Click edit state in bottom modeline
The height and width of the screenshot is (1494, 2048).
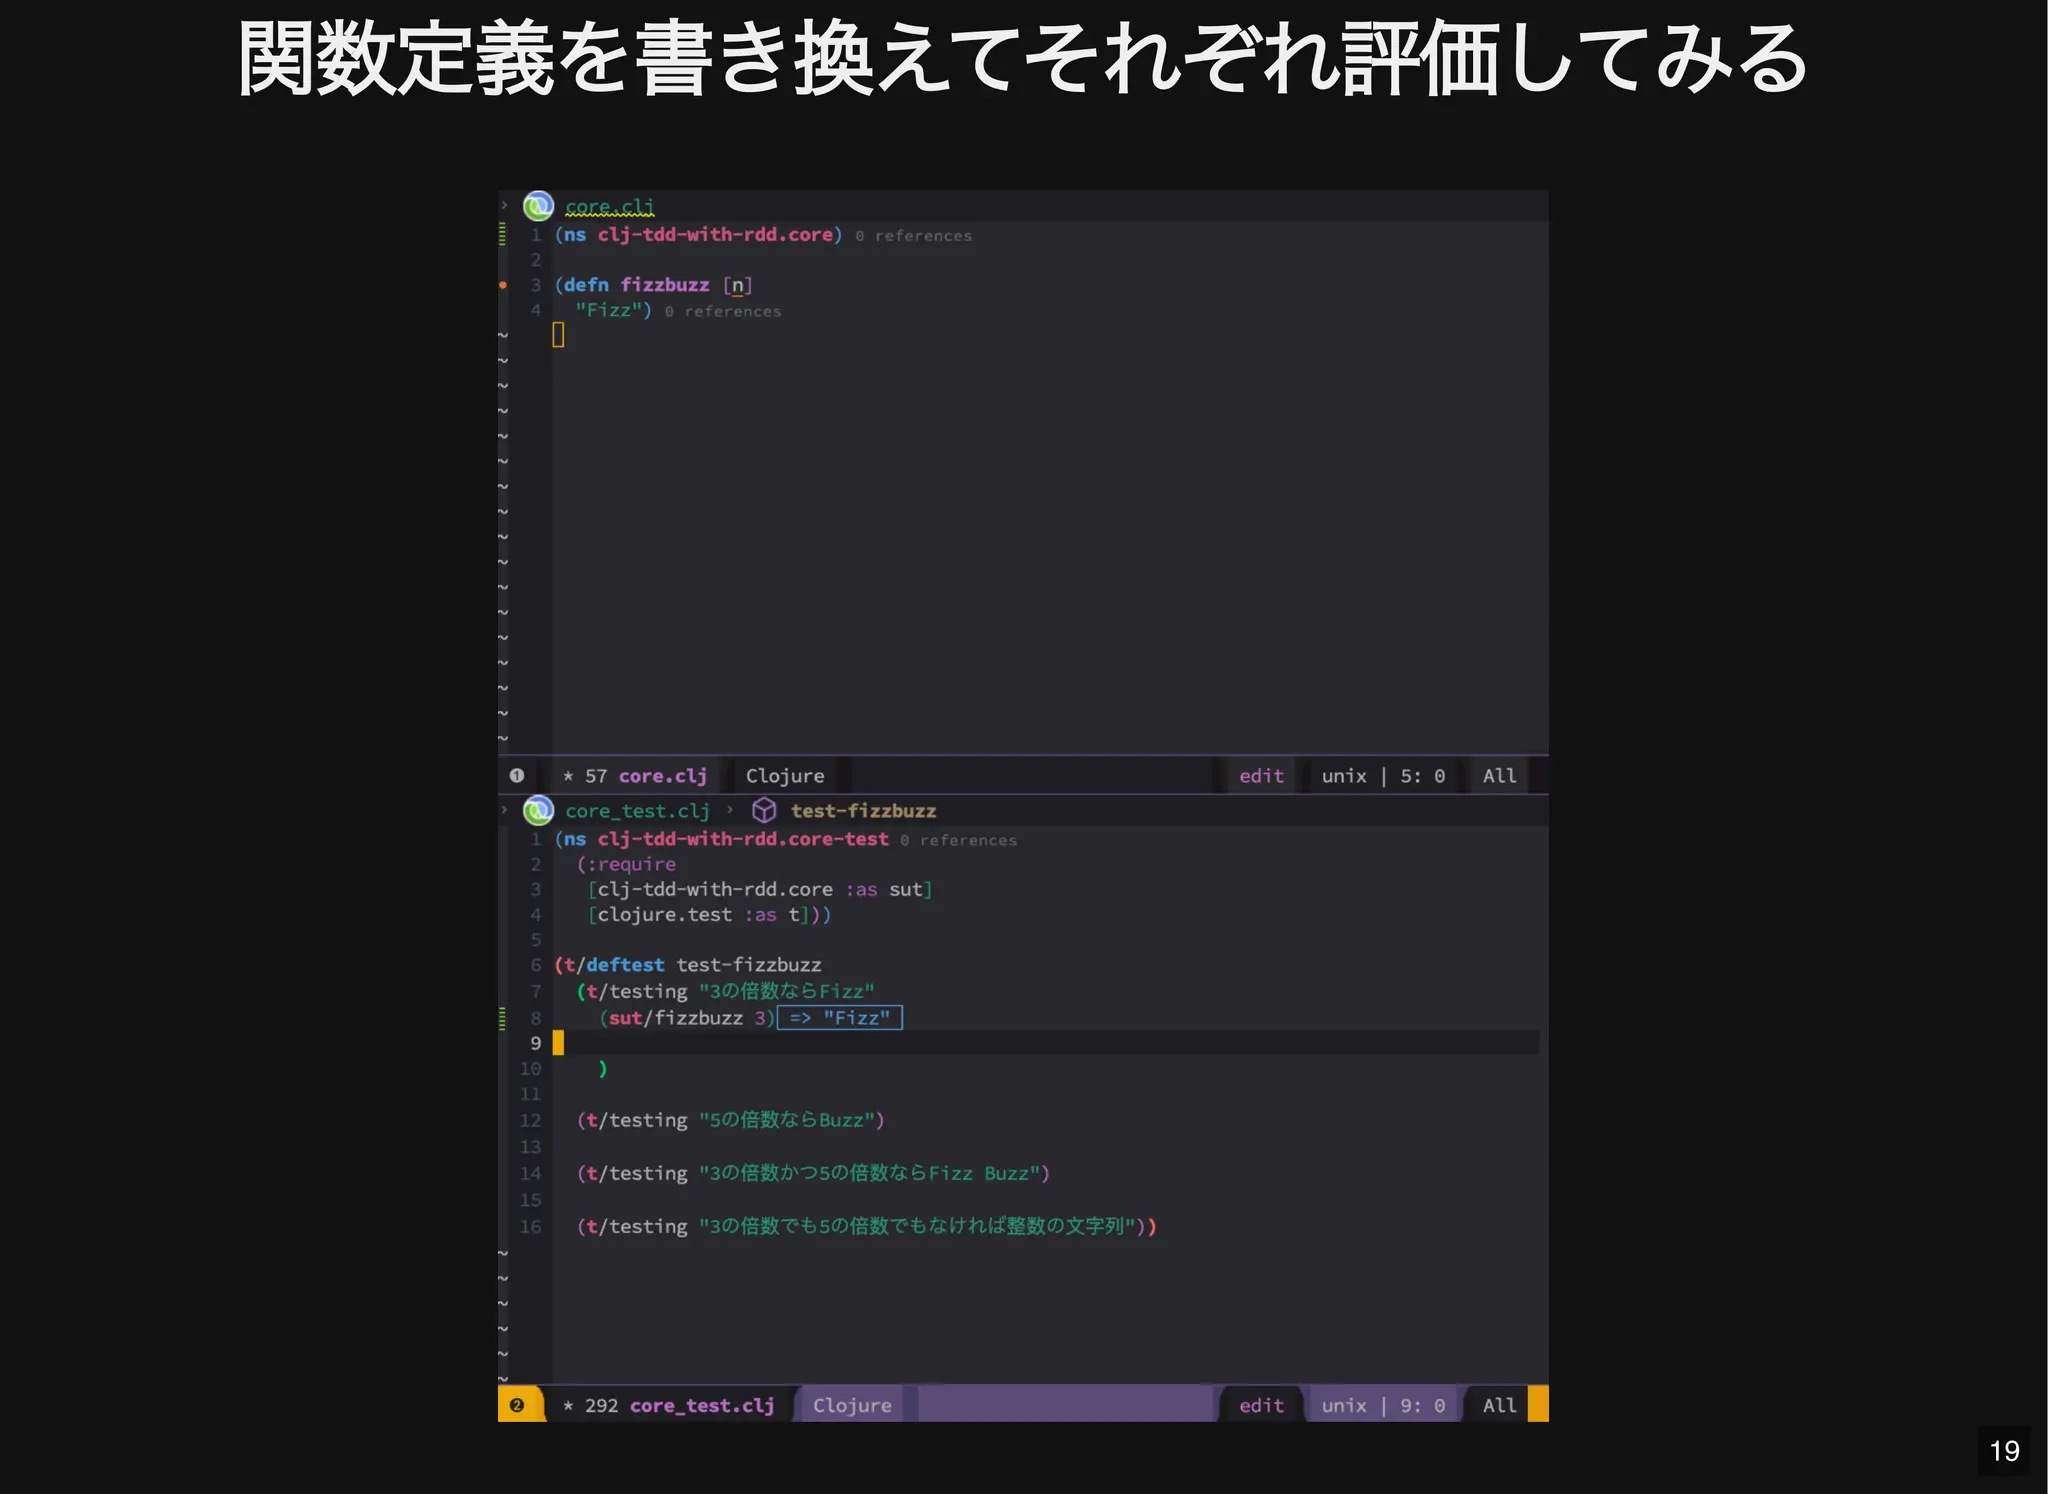1262,1405
